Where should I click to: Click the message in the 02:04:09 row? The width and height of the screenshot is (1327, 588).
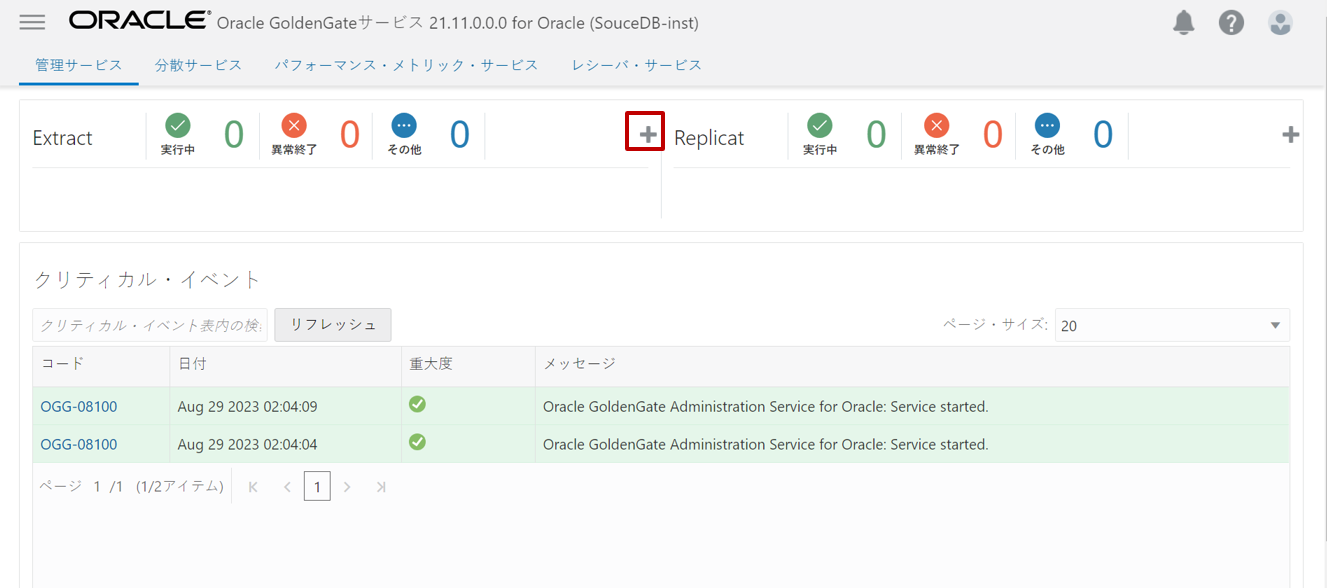coord(765,407)
